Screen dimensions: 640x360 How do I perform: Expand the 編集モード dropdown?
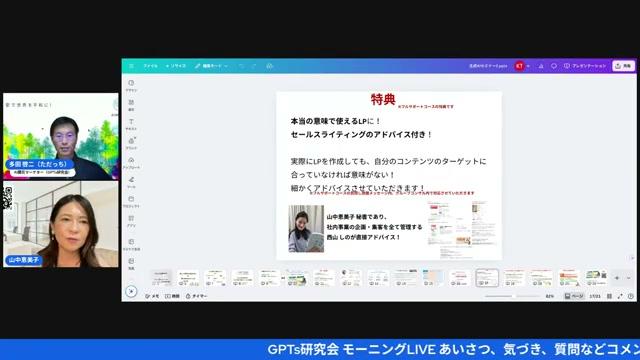point(211,66)
